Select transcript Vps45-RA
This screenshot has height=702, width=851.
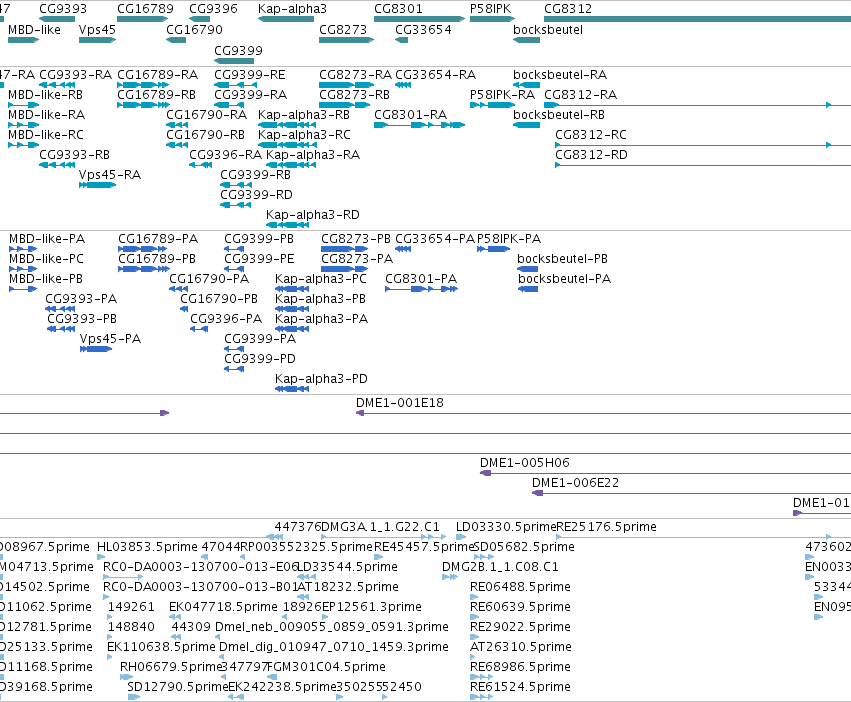tap(110, 174)
